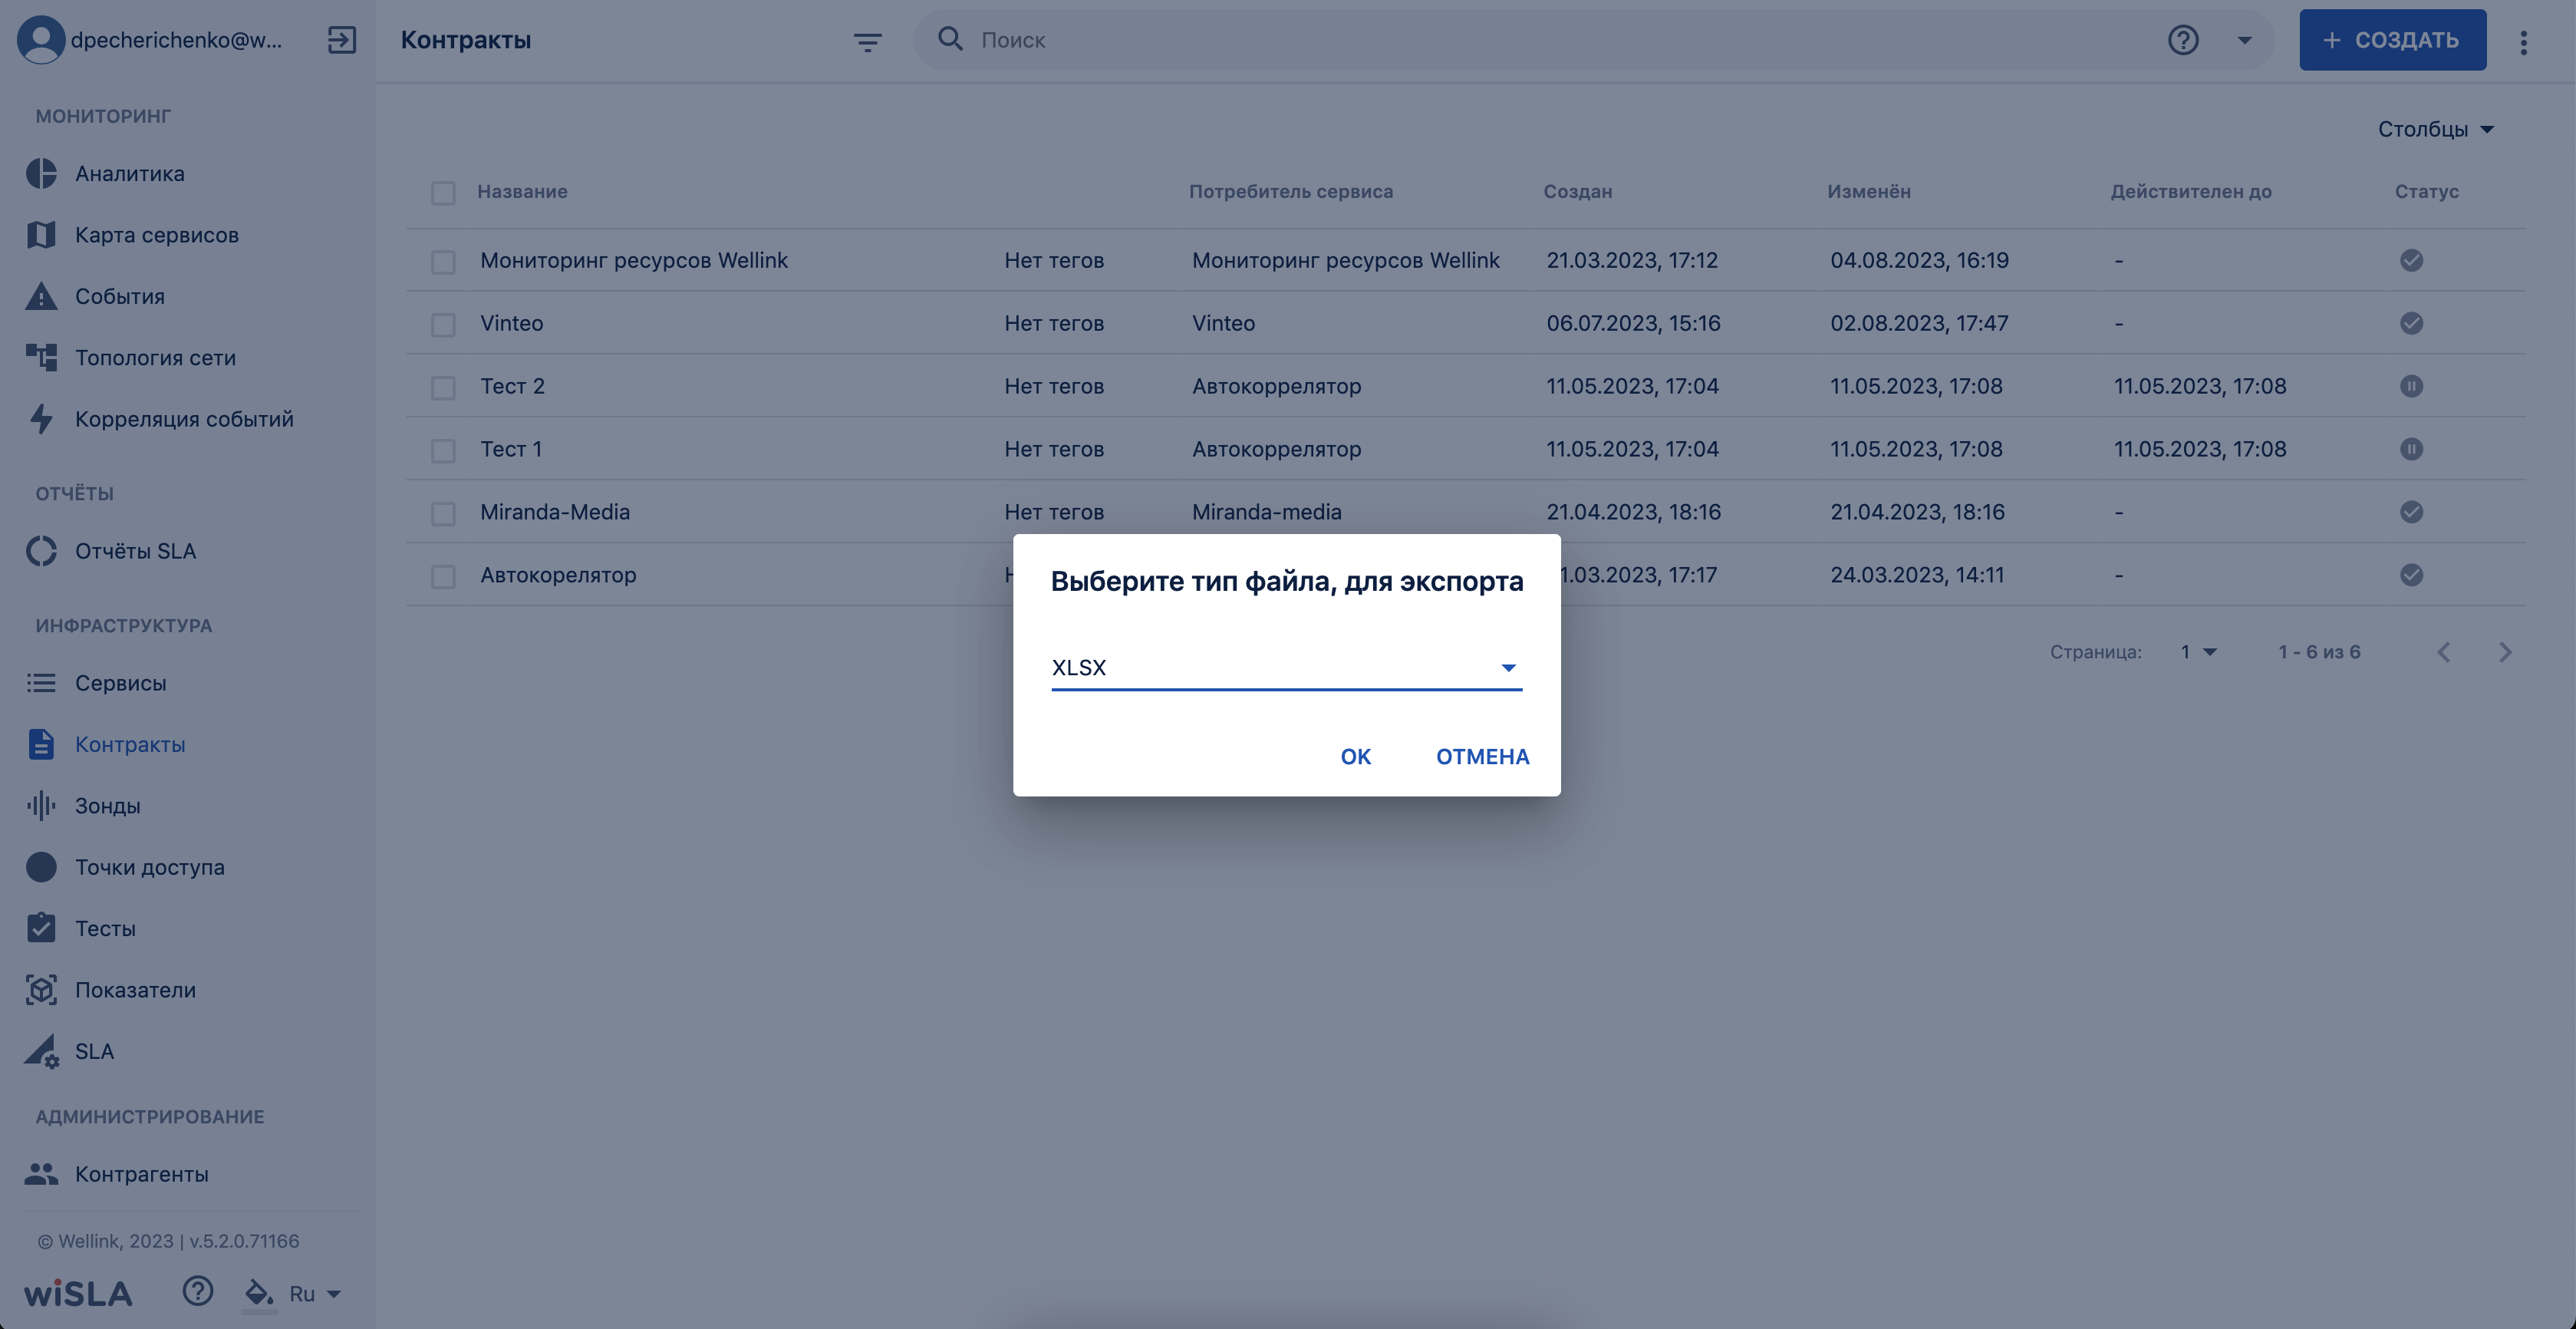Click the Контрагенты people icon
This screenshot has width=2576, height=1329.
coord(41,1173)
